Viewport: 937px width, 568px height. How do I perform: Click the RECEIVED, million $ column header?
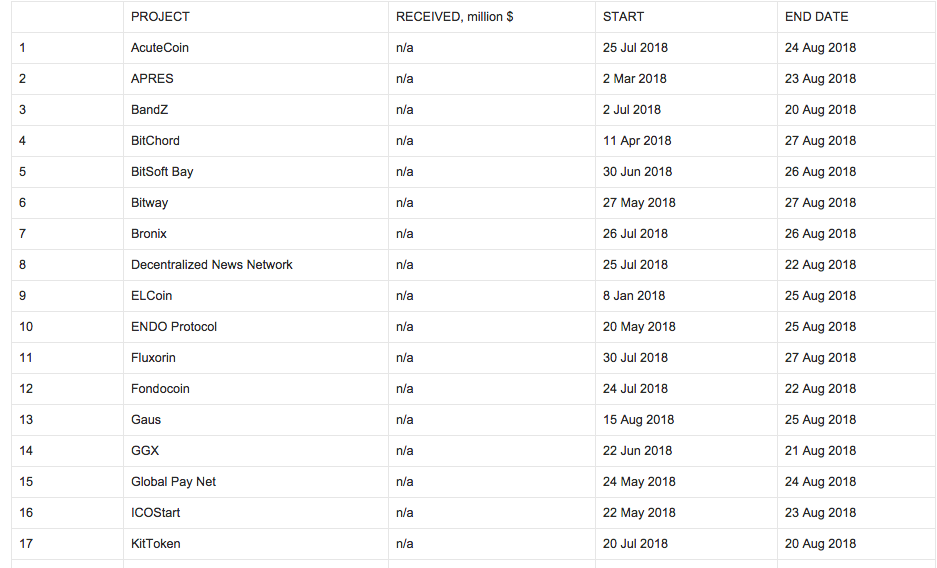tap(454, 17)
